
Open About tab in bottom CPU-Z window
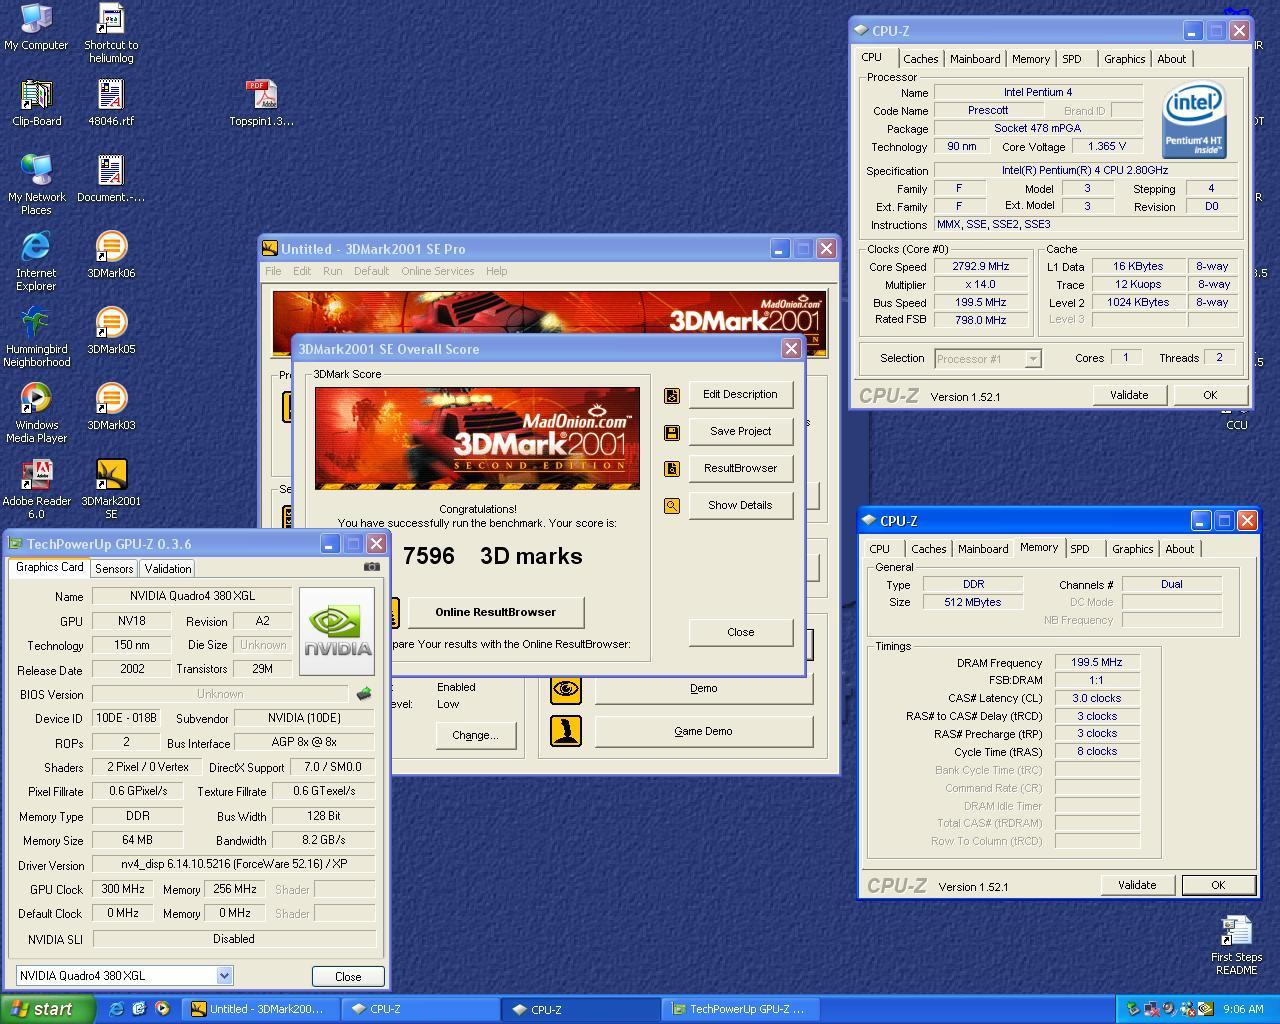1180,549
